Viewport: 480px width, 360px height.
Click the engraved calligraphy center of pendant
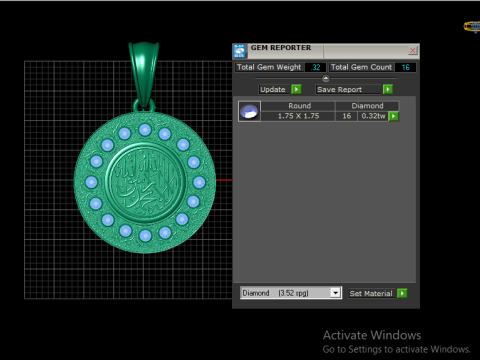click(145, 183)
